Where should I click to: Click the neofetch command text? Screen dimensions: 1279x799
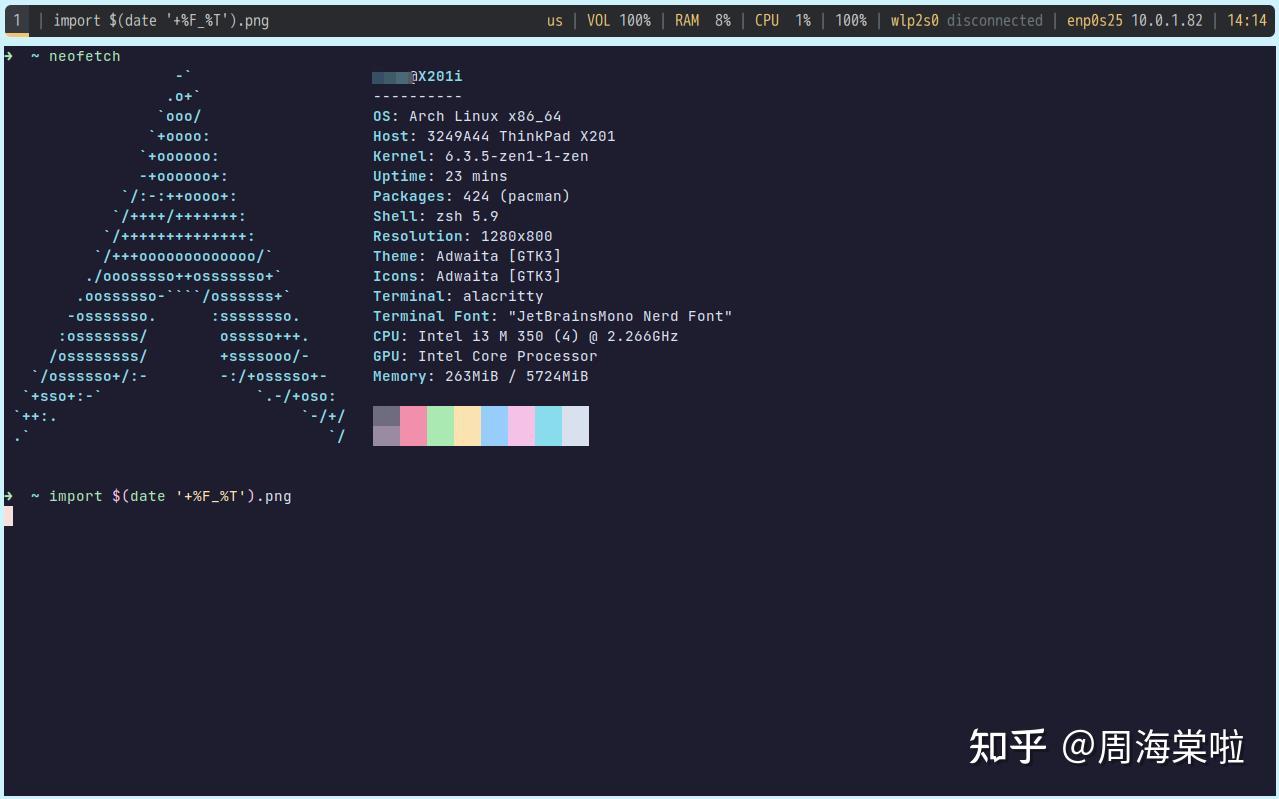coord(83,57)
